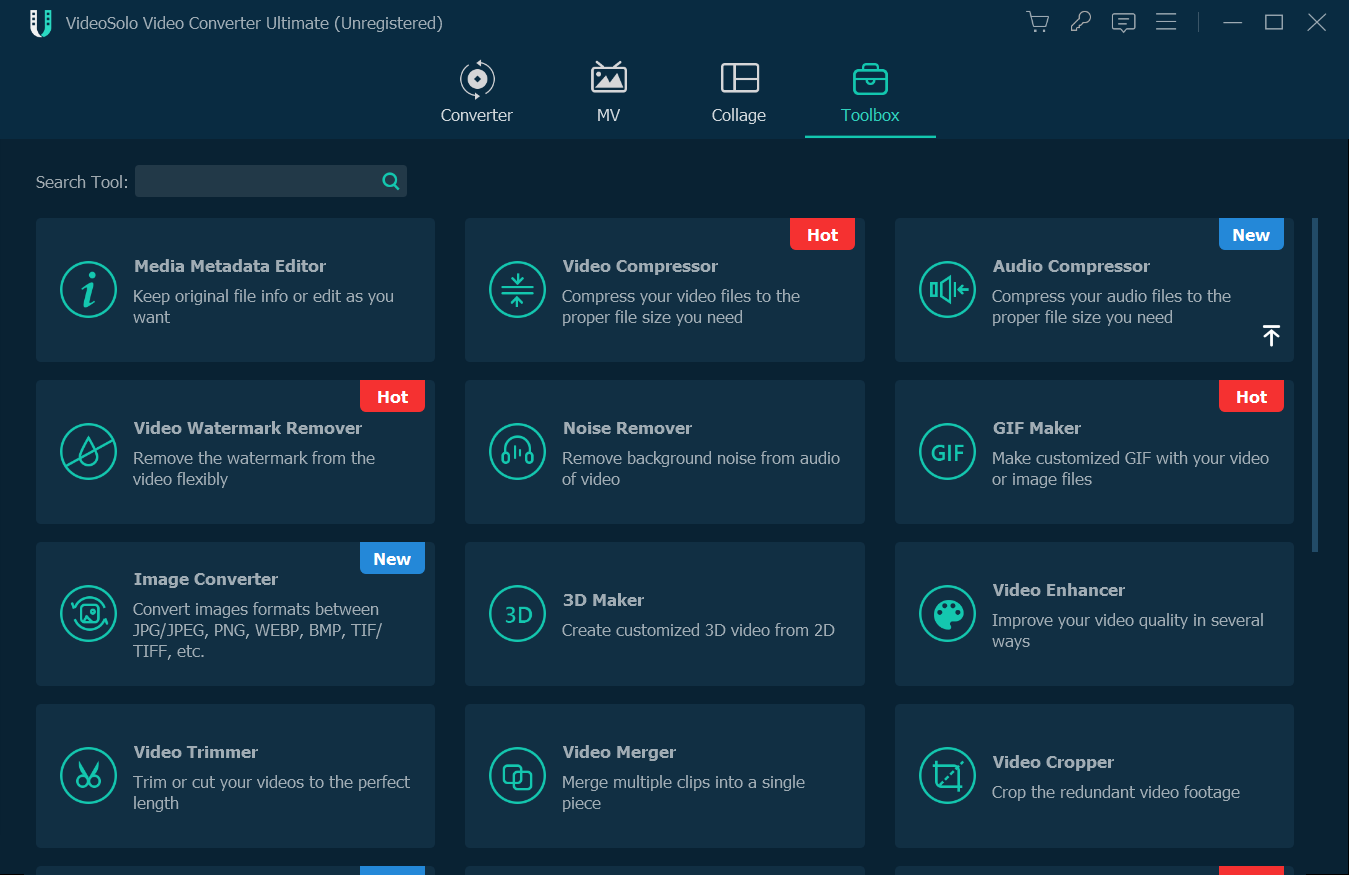Screen dimensions: 1349x875
Task: Click the Video Enhancer palette icon
Action: point(948,614)
